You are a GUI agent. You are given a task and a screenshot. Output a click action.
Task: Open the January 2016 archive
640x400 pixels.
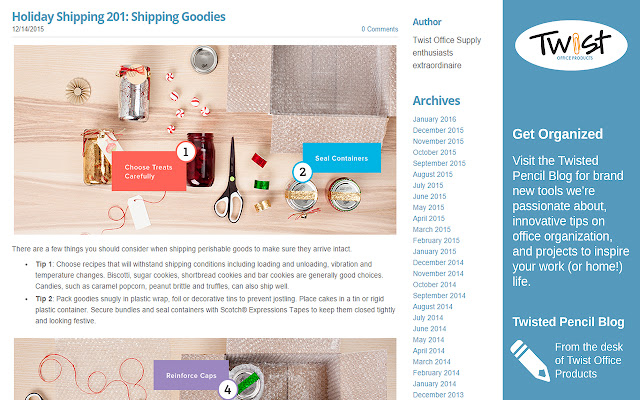(x=434, y=119)
